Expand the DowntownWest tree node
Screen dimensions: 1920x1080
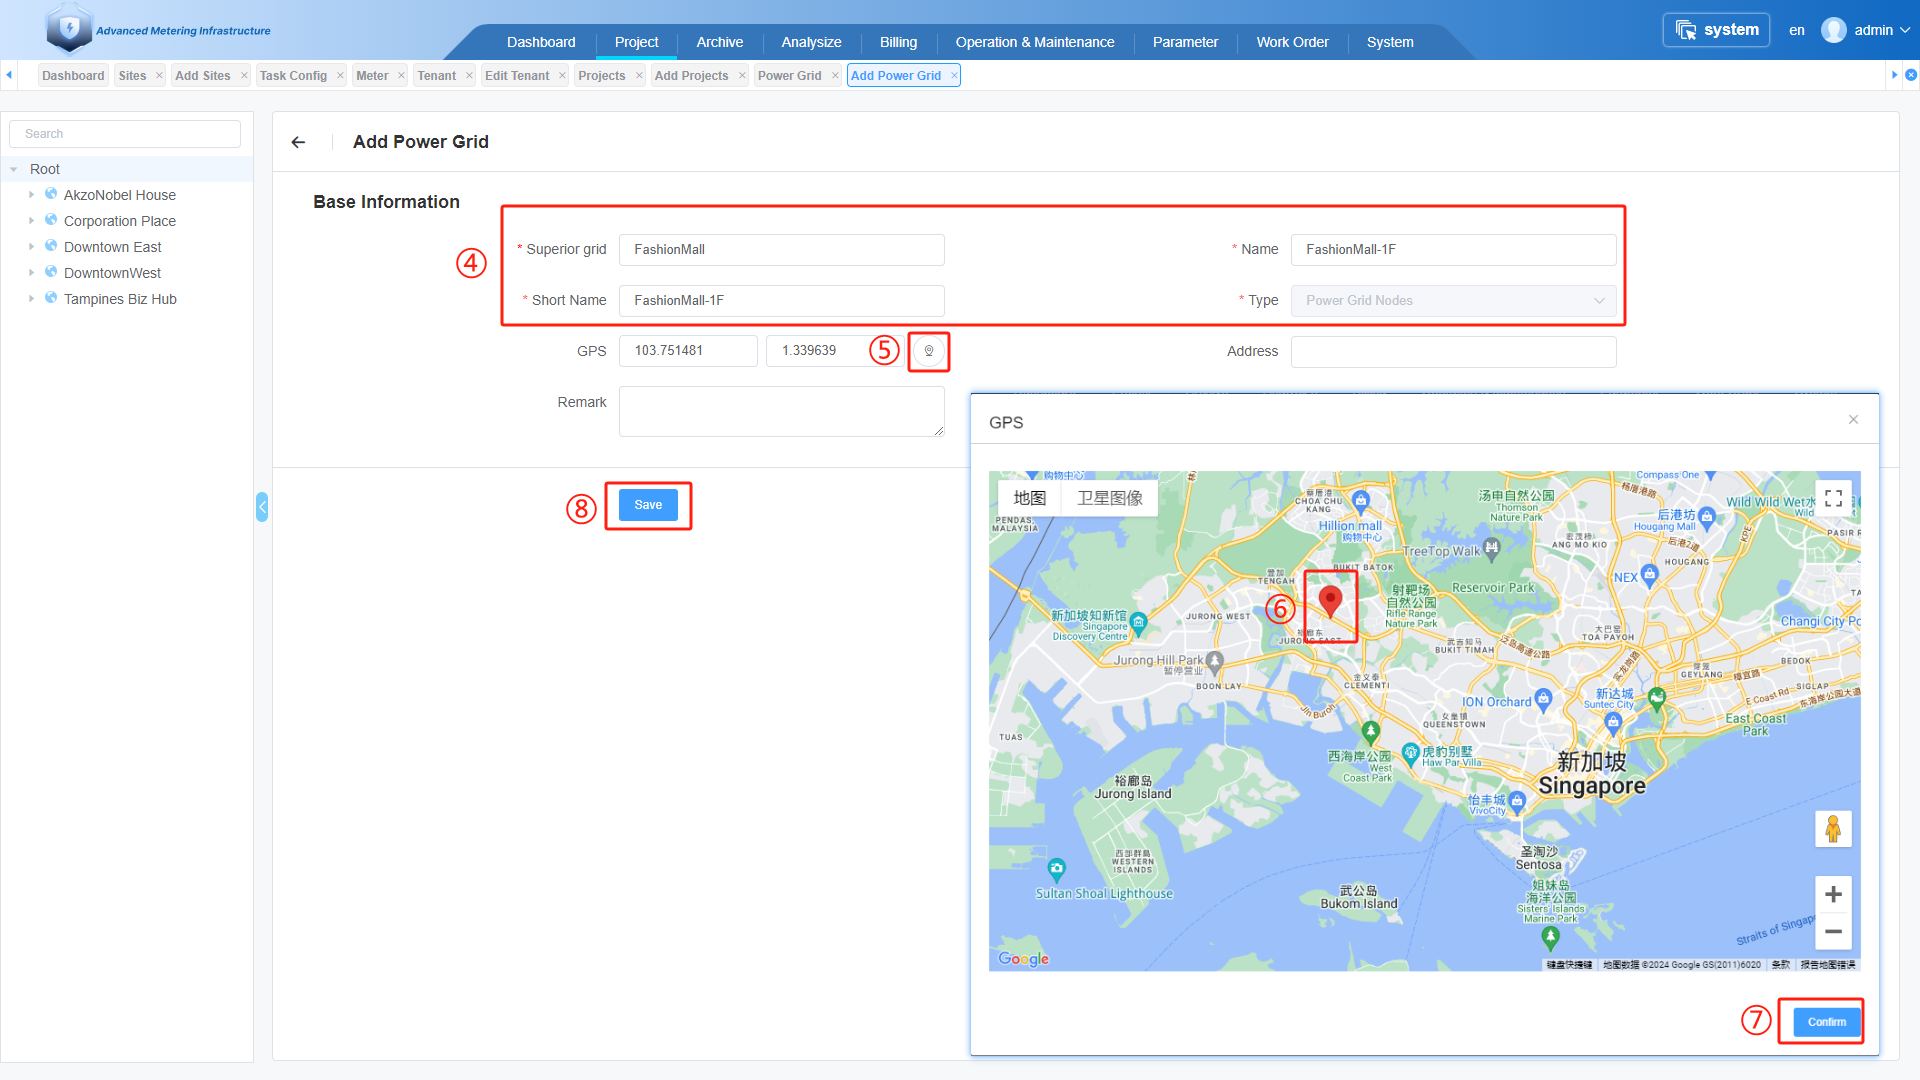(x=31, y=273)
